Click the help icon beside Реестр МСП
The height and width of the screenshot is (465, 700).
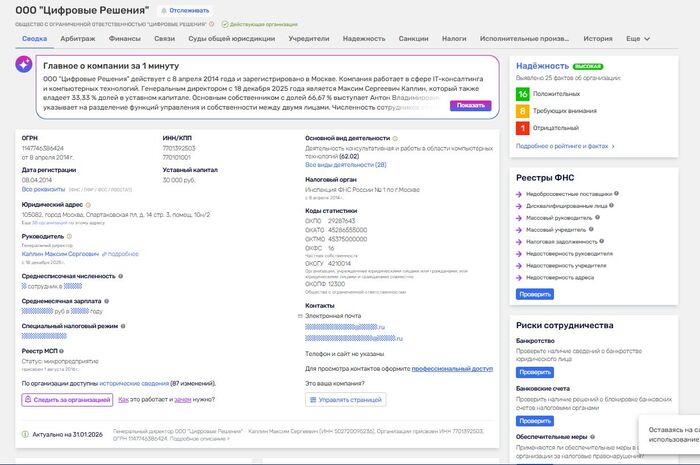pyautogui.click(x=62, y=352)
